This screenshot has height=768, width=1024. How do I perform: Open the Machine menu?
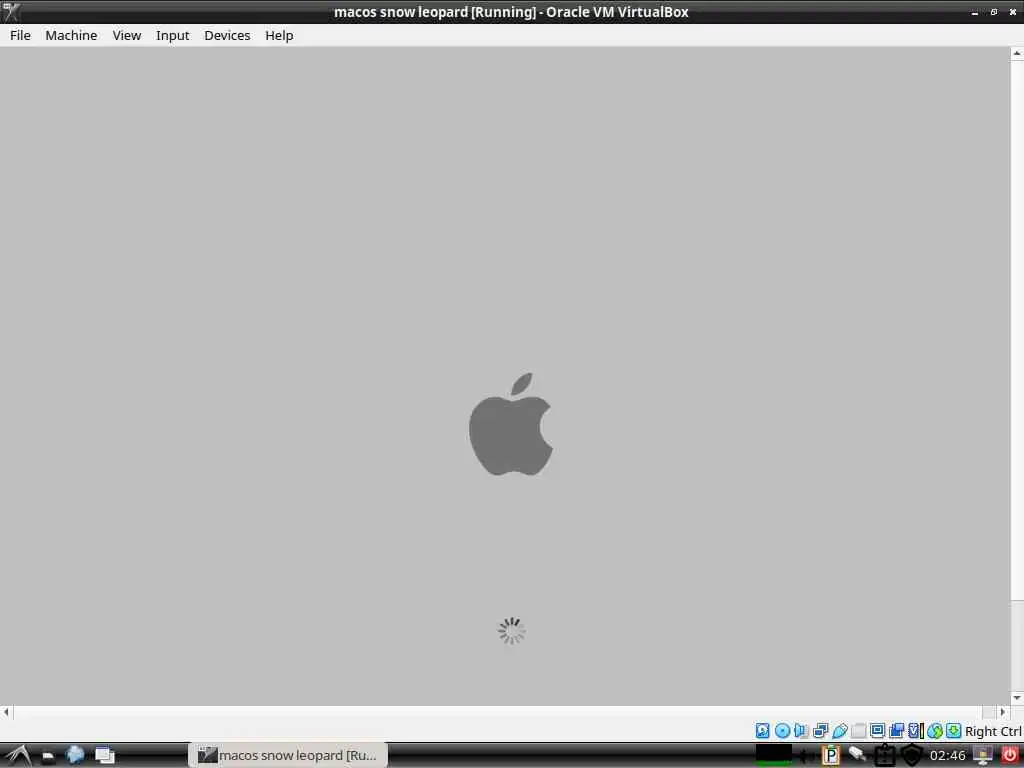[x=71, y=35]
